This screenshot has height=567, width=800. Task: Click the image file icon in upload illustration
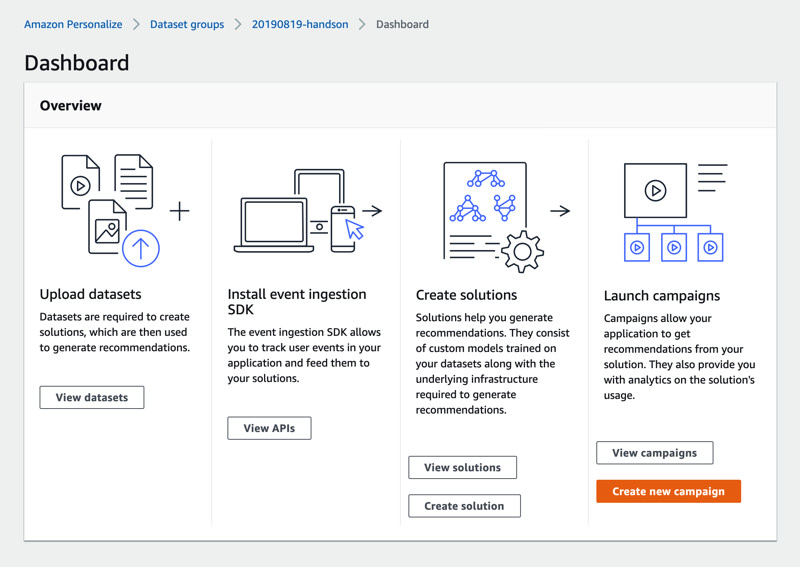pyautogui.click(x=107, y=227)
